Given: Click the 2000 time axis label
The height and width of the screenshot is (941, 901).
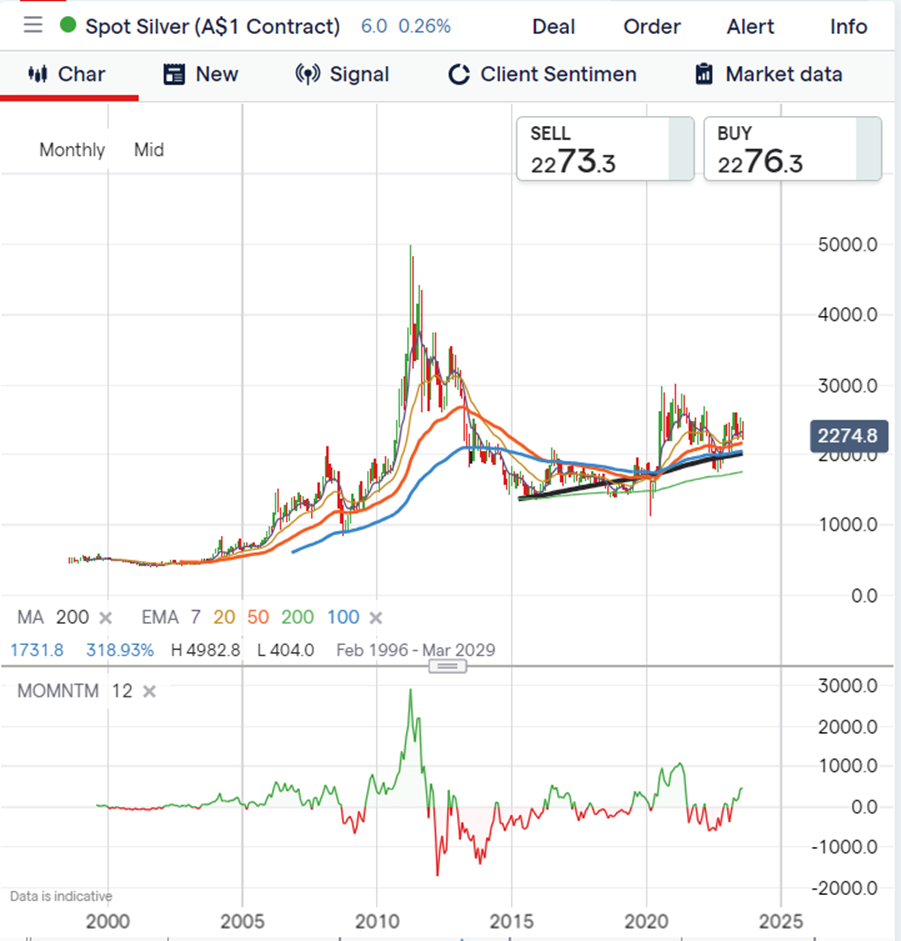Looking at the screenshot, I should click(x=108, y=922).
